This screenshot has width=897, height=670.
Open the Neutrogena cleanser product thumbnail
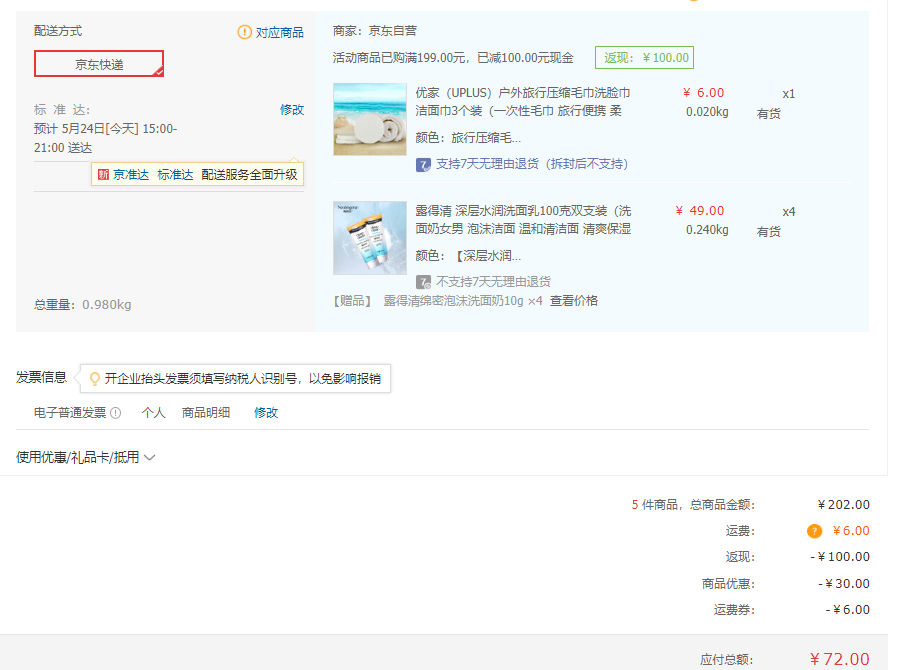pyautogui.click(x=370, y=237)
